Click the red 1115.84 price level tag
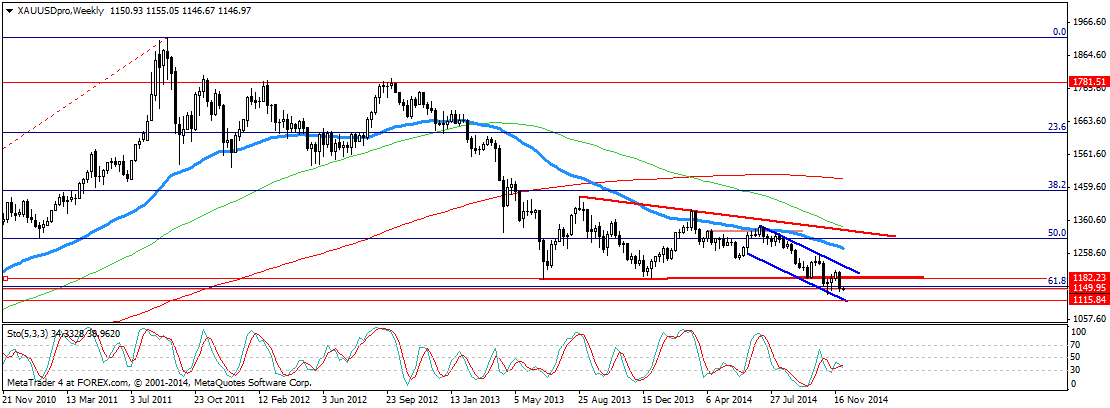1110x408 pixels. tap(1087, 300)
